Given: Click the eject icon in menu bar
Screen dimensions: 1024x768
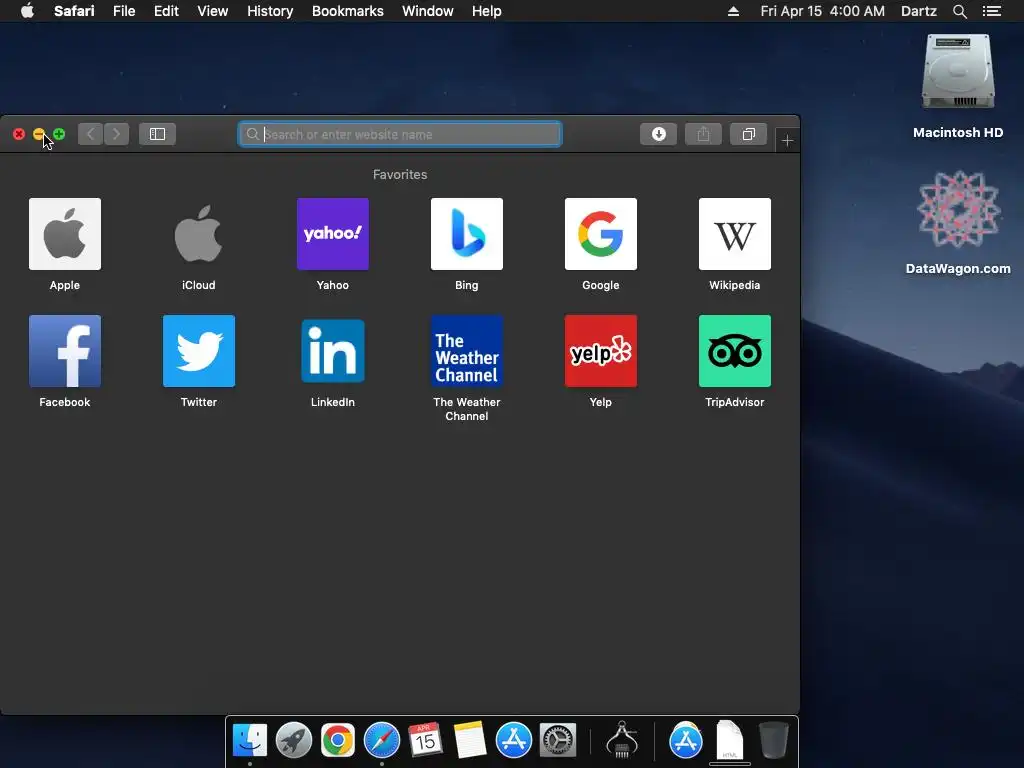Looking at the screenshot, I should 733,11.
